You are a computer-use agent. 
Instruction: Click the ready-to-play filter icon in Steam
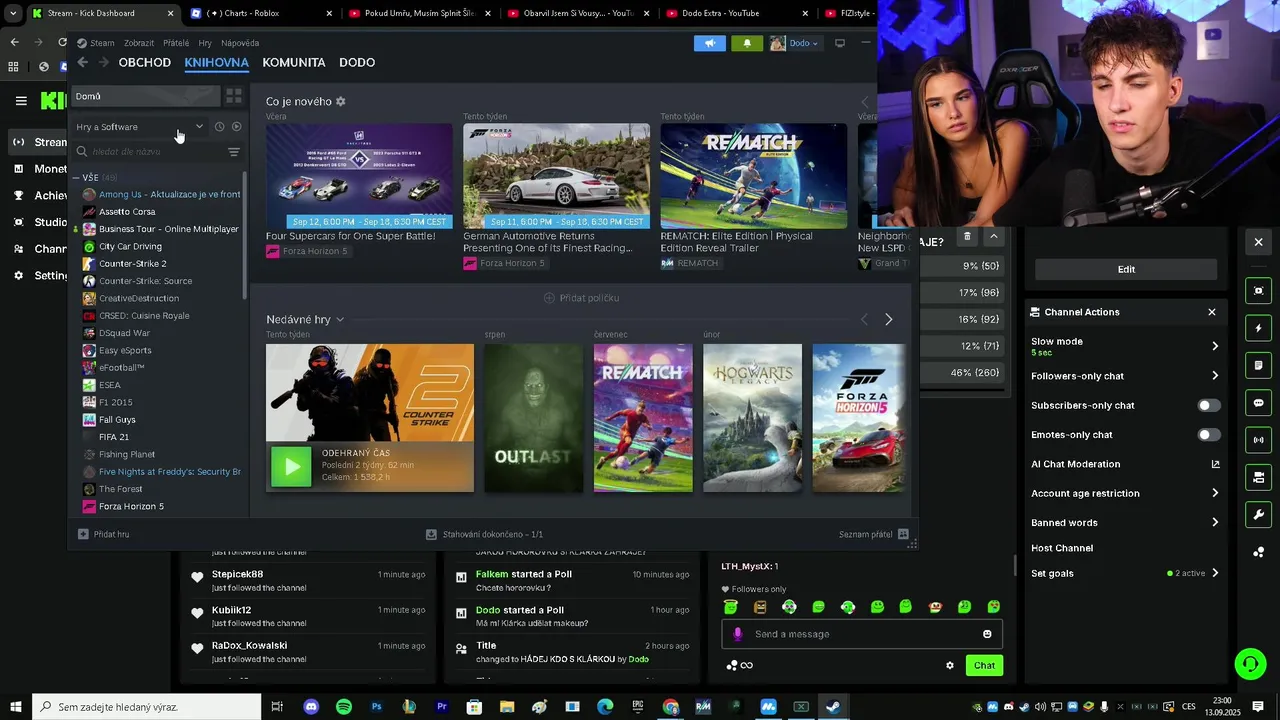point(237,127)
